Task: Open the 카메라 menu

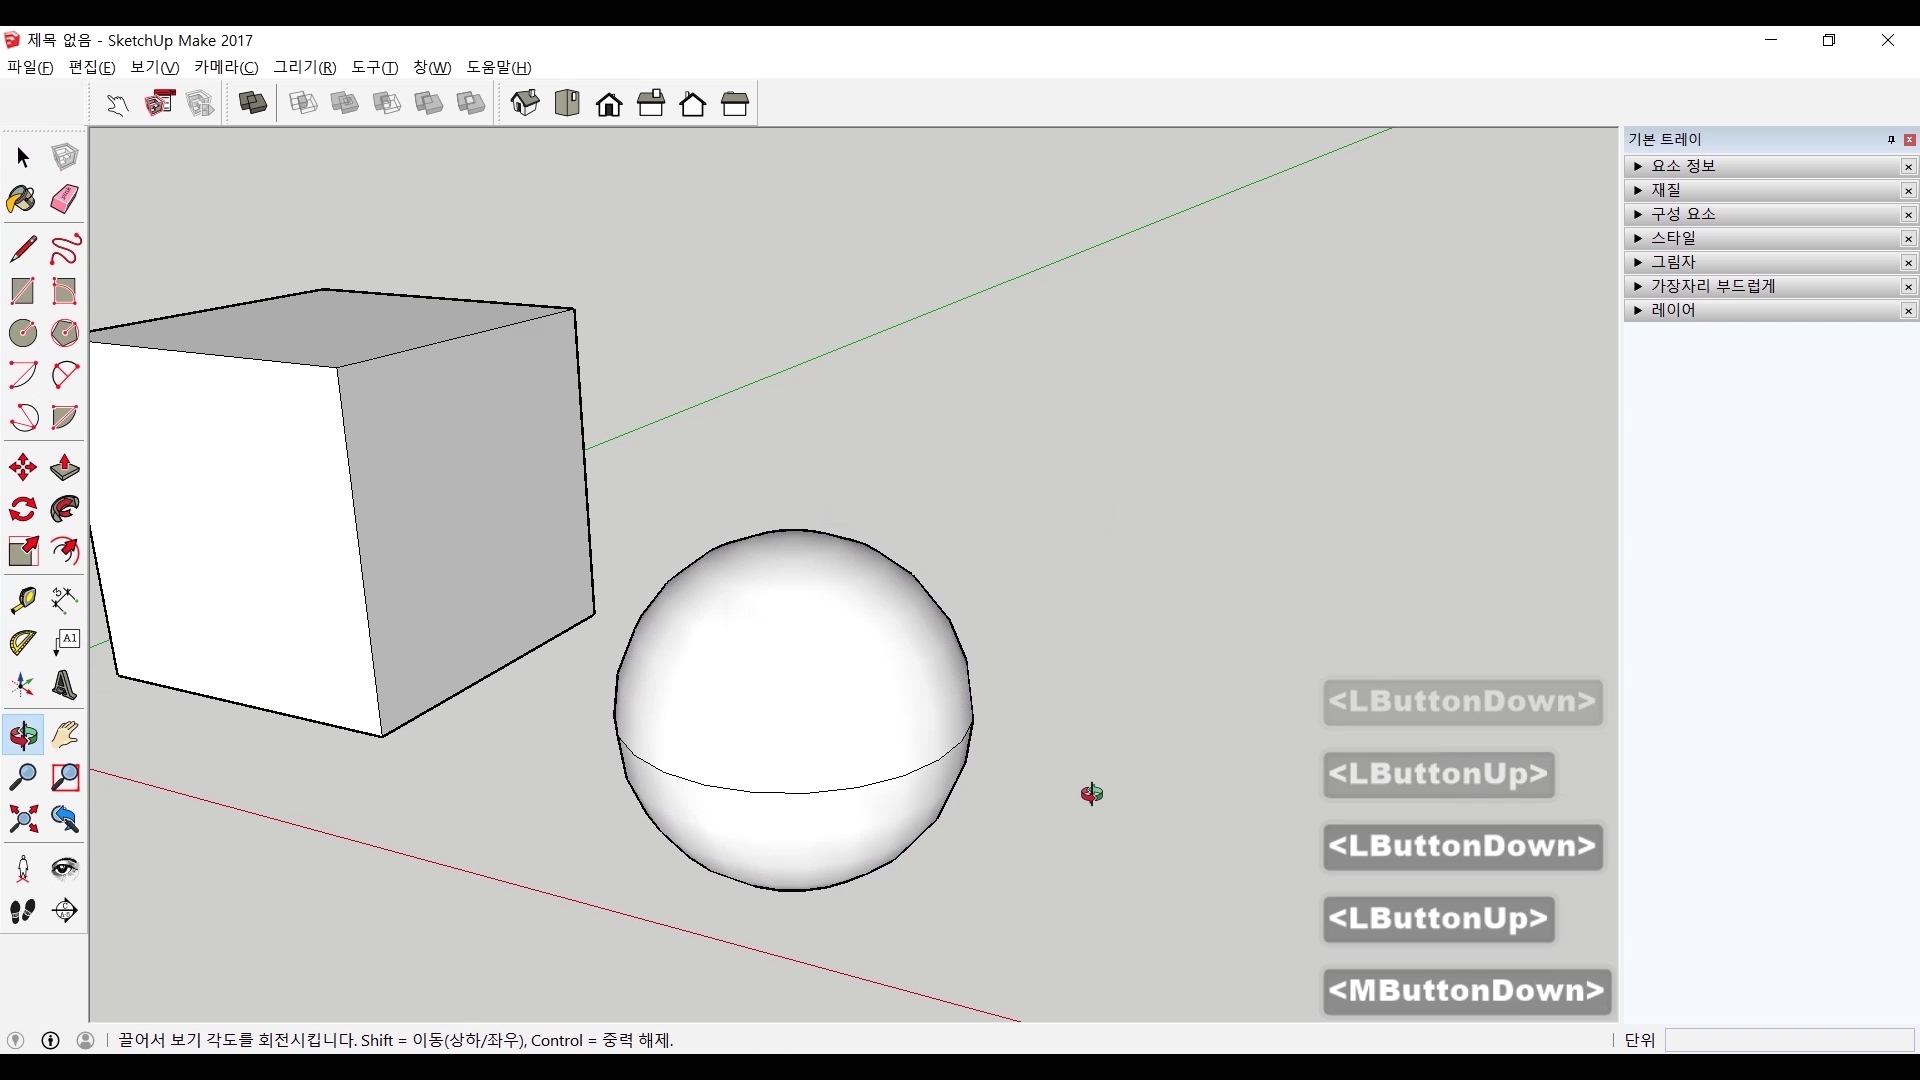Action: point(226,67)
